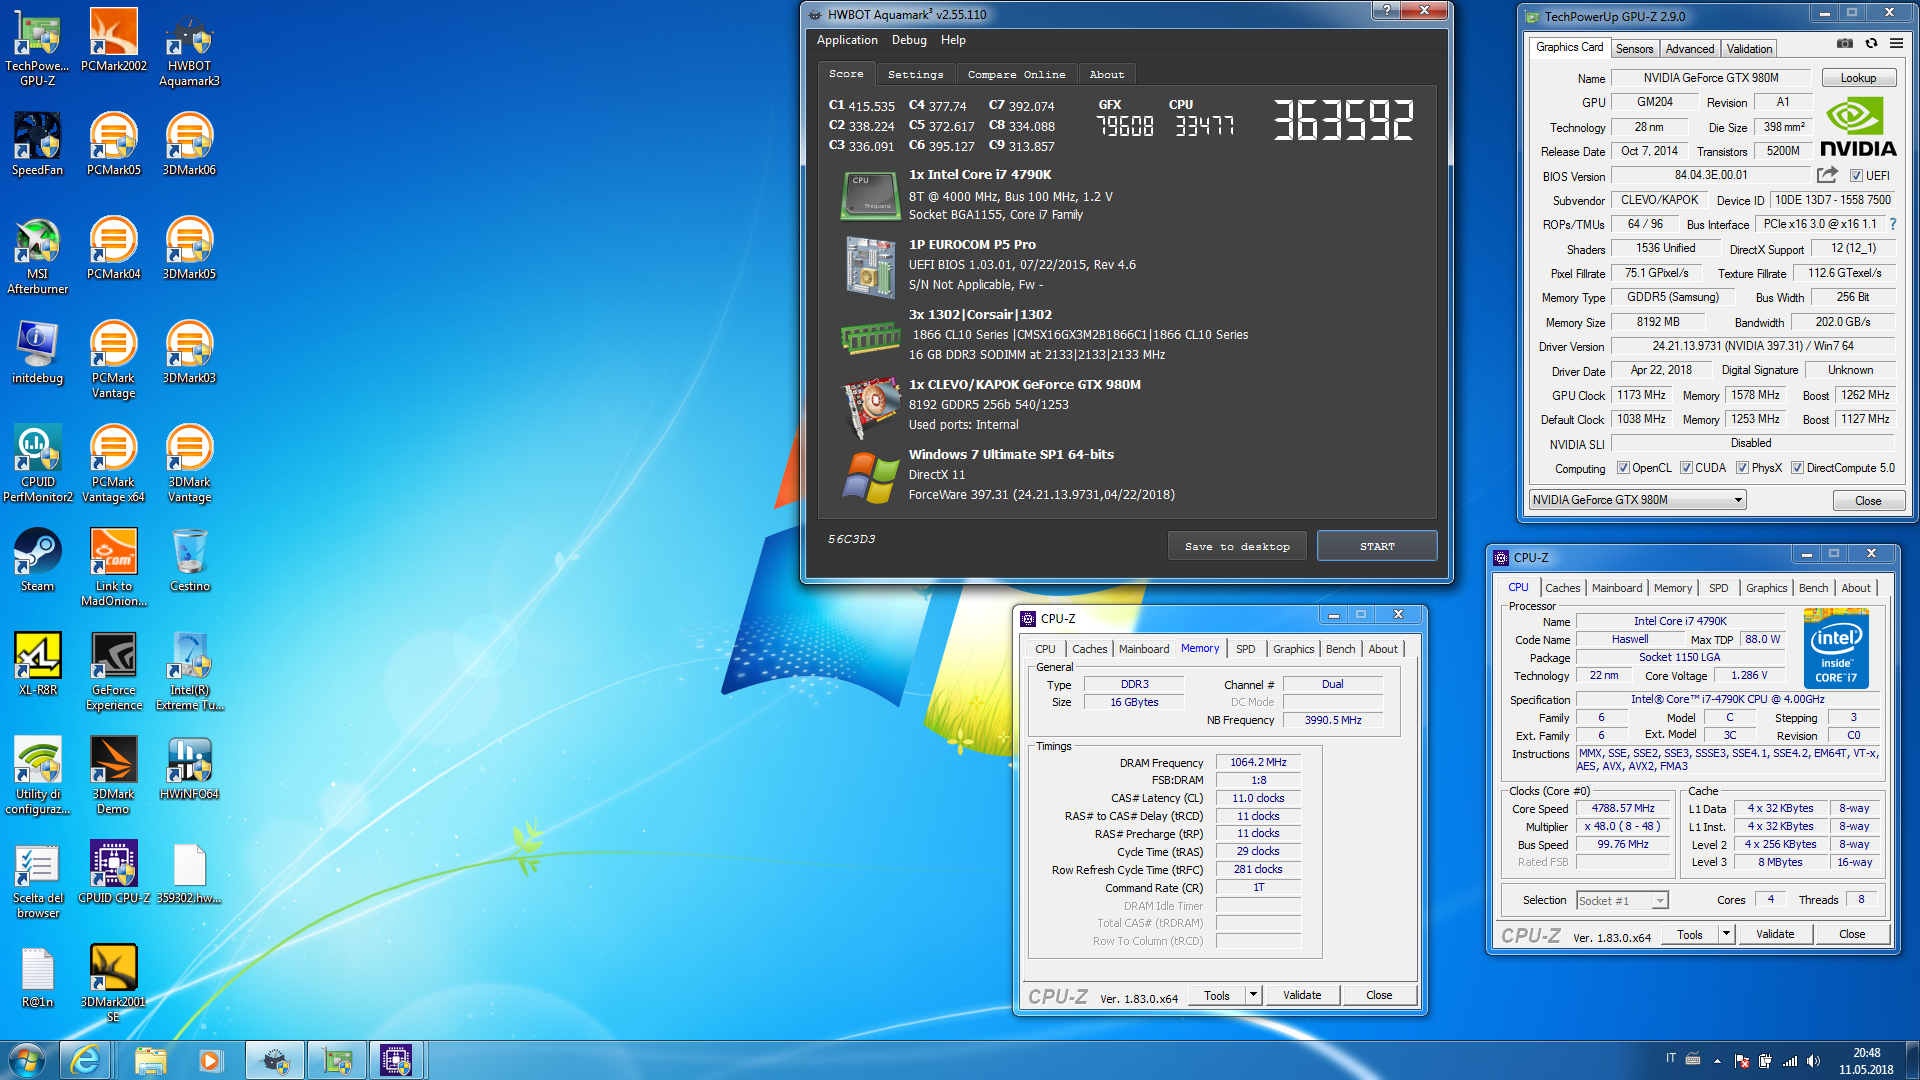Open the Cestino recycle bin
This screenshot has width=1920, height=1080.
point(189,560)
